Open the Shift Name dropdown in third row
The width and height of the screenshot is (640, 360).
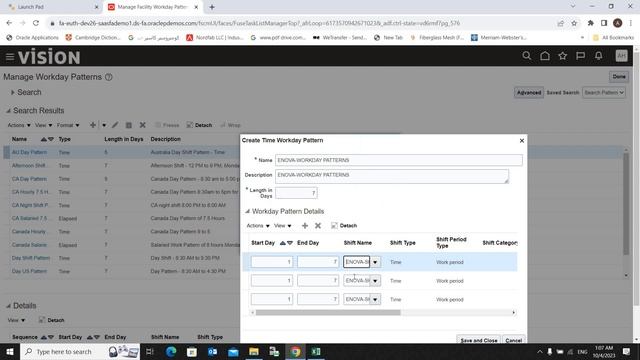coord(375,299)
